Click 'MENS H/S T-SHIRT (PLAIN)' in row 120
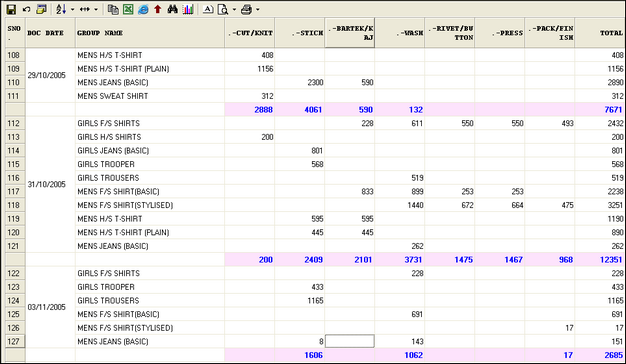This screenshot has width=626, height=364. coord(123,232)
